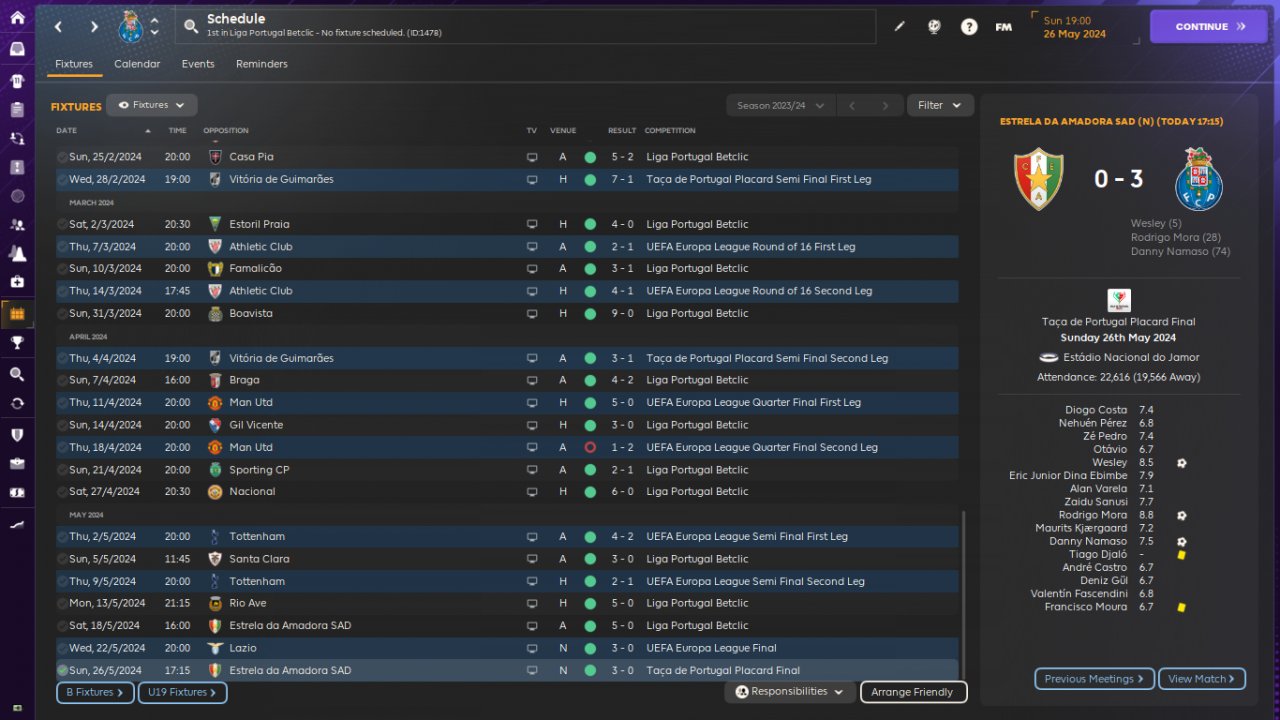The image size is (1280, 720).
Task: Click the Taça de Portugal Placard Final competition link
Action: (x=1118, y=322)
